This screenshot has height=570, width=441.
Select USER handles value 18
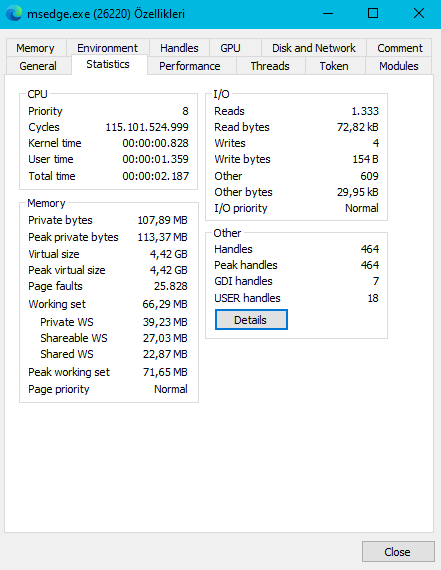(x=373, y=298)
